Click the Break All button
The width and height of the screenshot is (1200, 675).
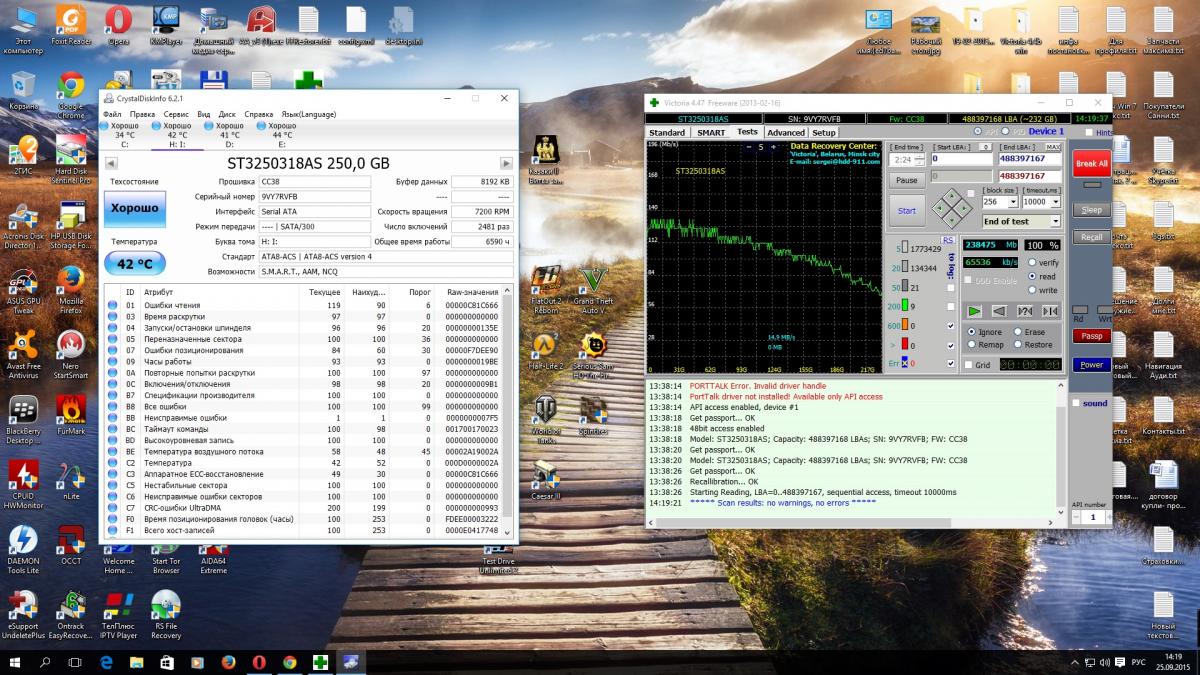coord(1091,164)
